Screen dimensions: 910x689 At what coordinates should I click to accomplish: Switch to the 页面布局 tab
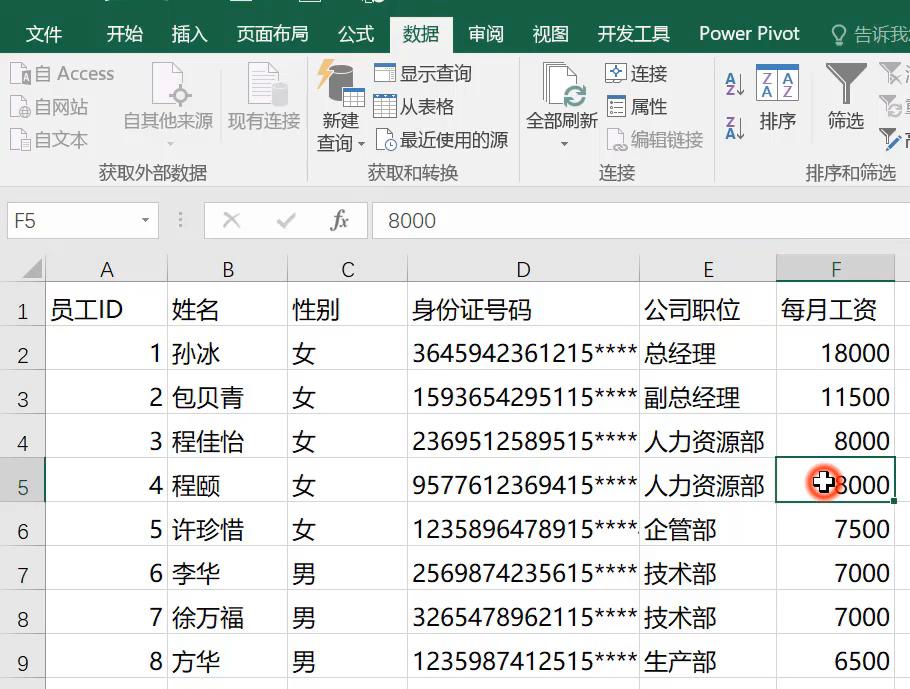[272, 34]
